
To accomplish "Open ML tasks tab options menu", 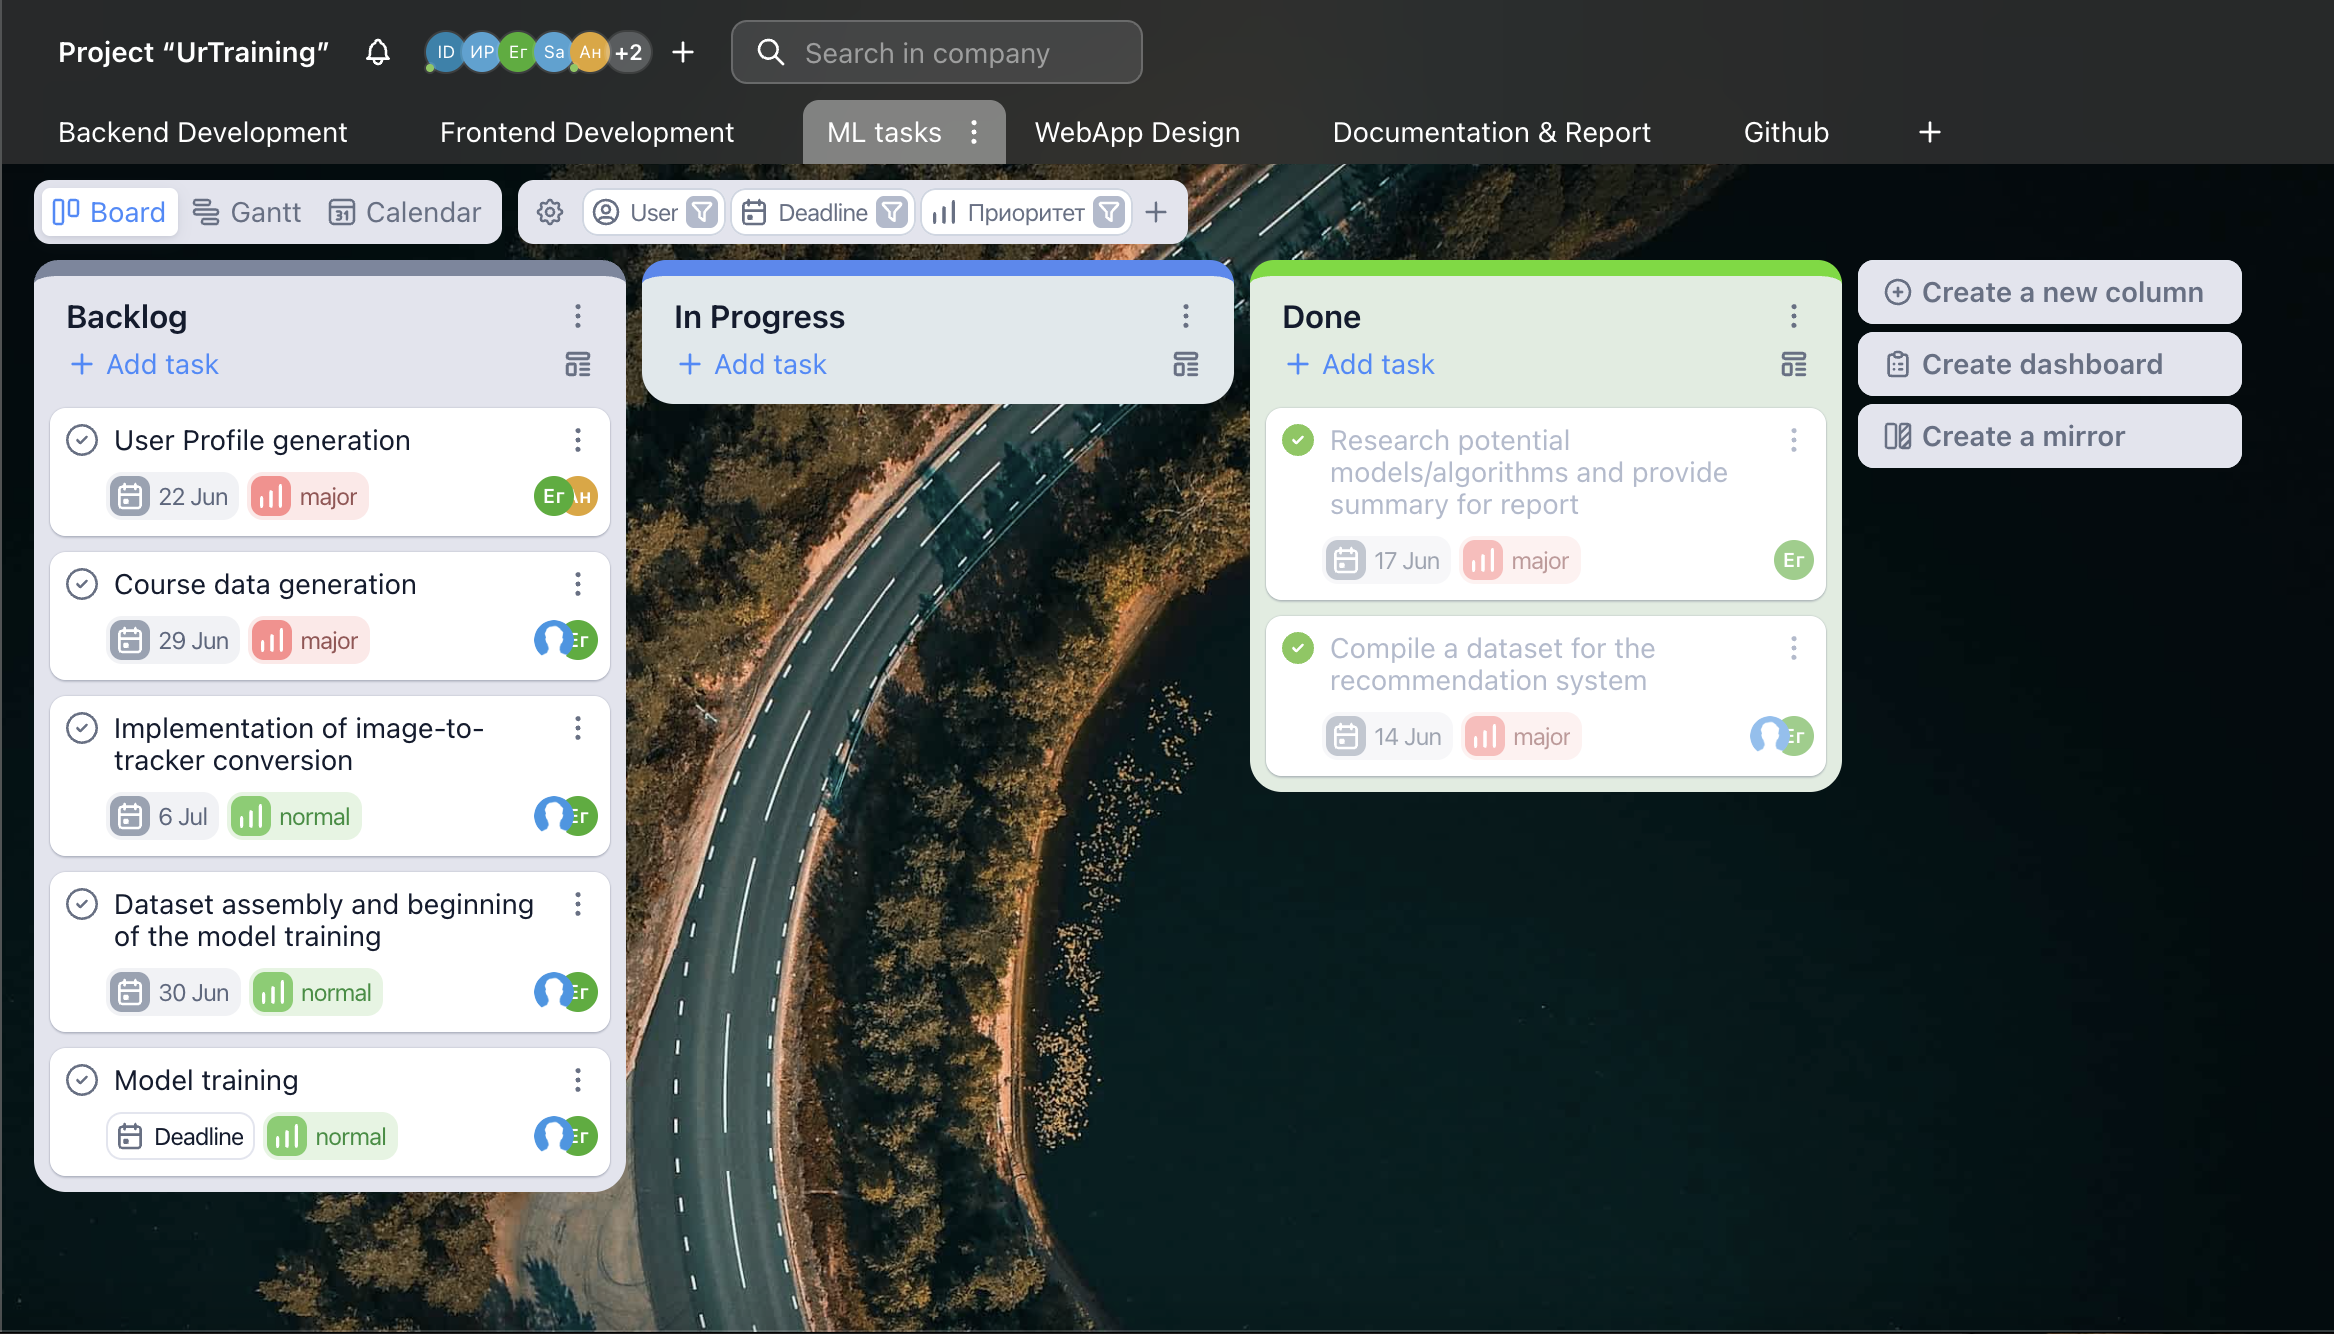I will [x=974, y=132].
